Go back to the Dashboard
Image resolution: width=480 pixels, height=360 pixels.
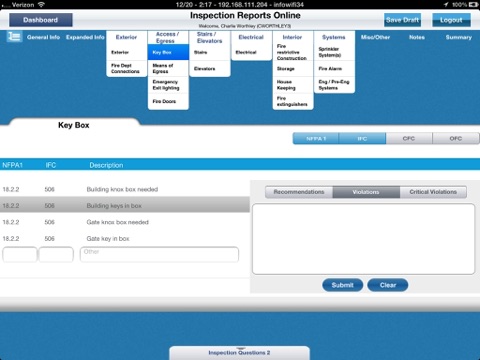pos(41,20)
